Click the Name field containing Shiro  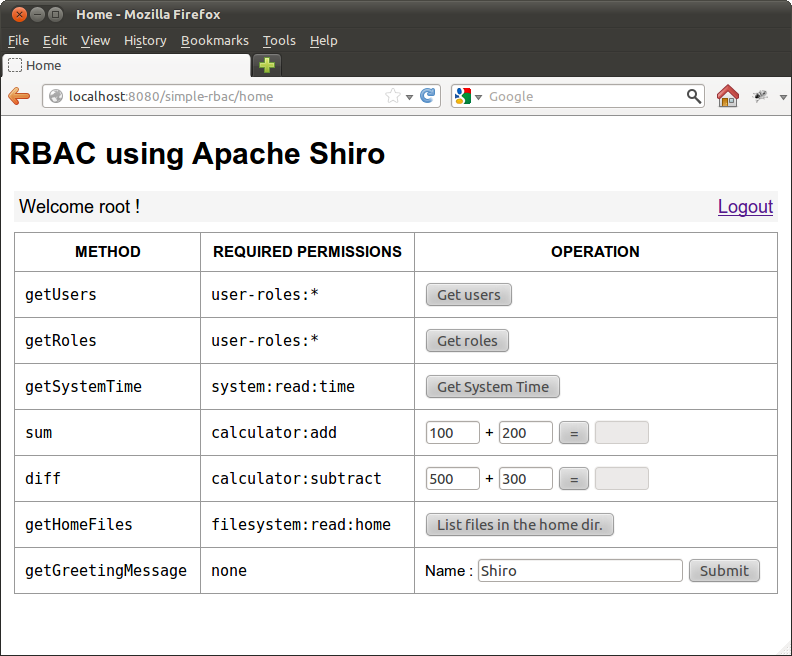coord(580,571)
